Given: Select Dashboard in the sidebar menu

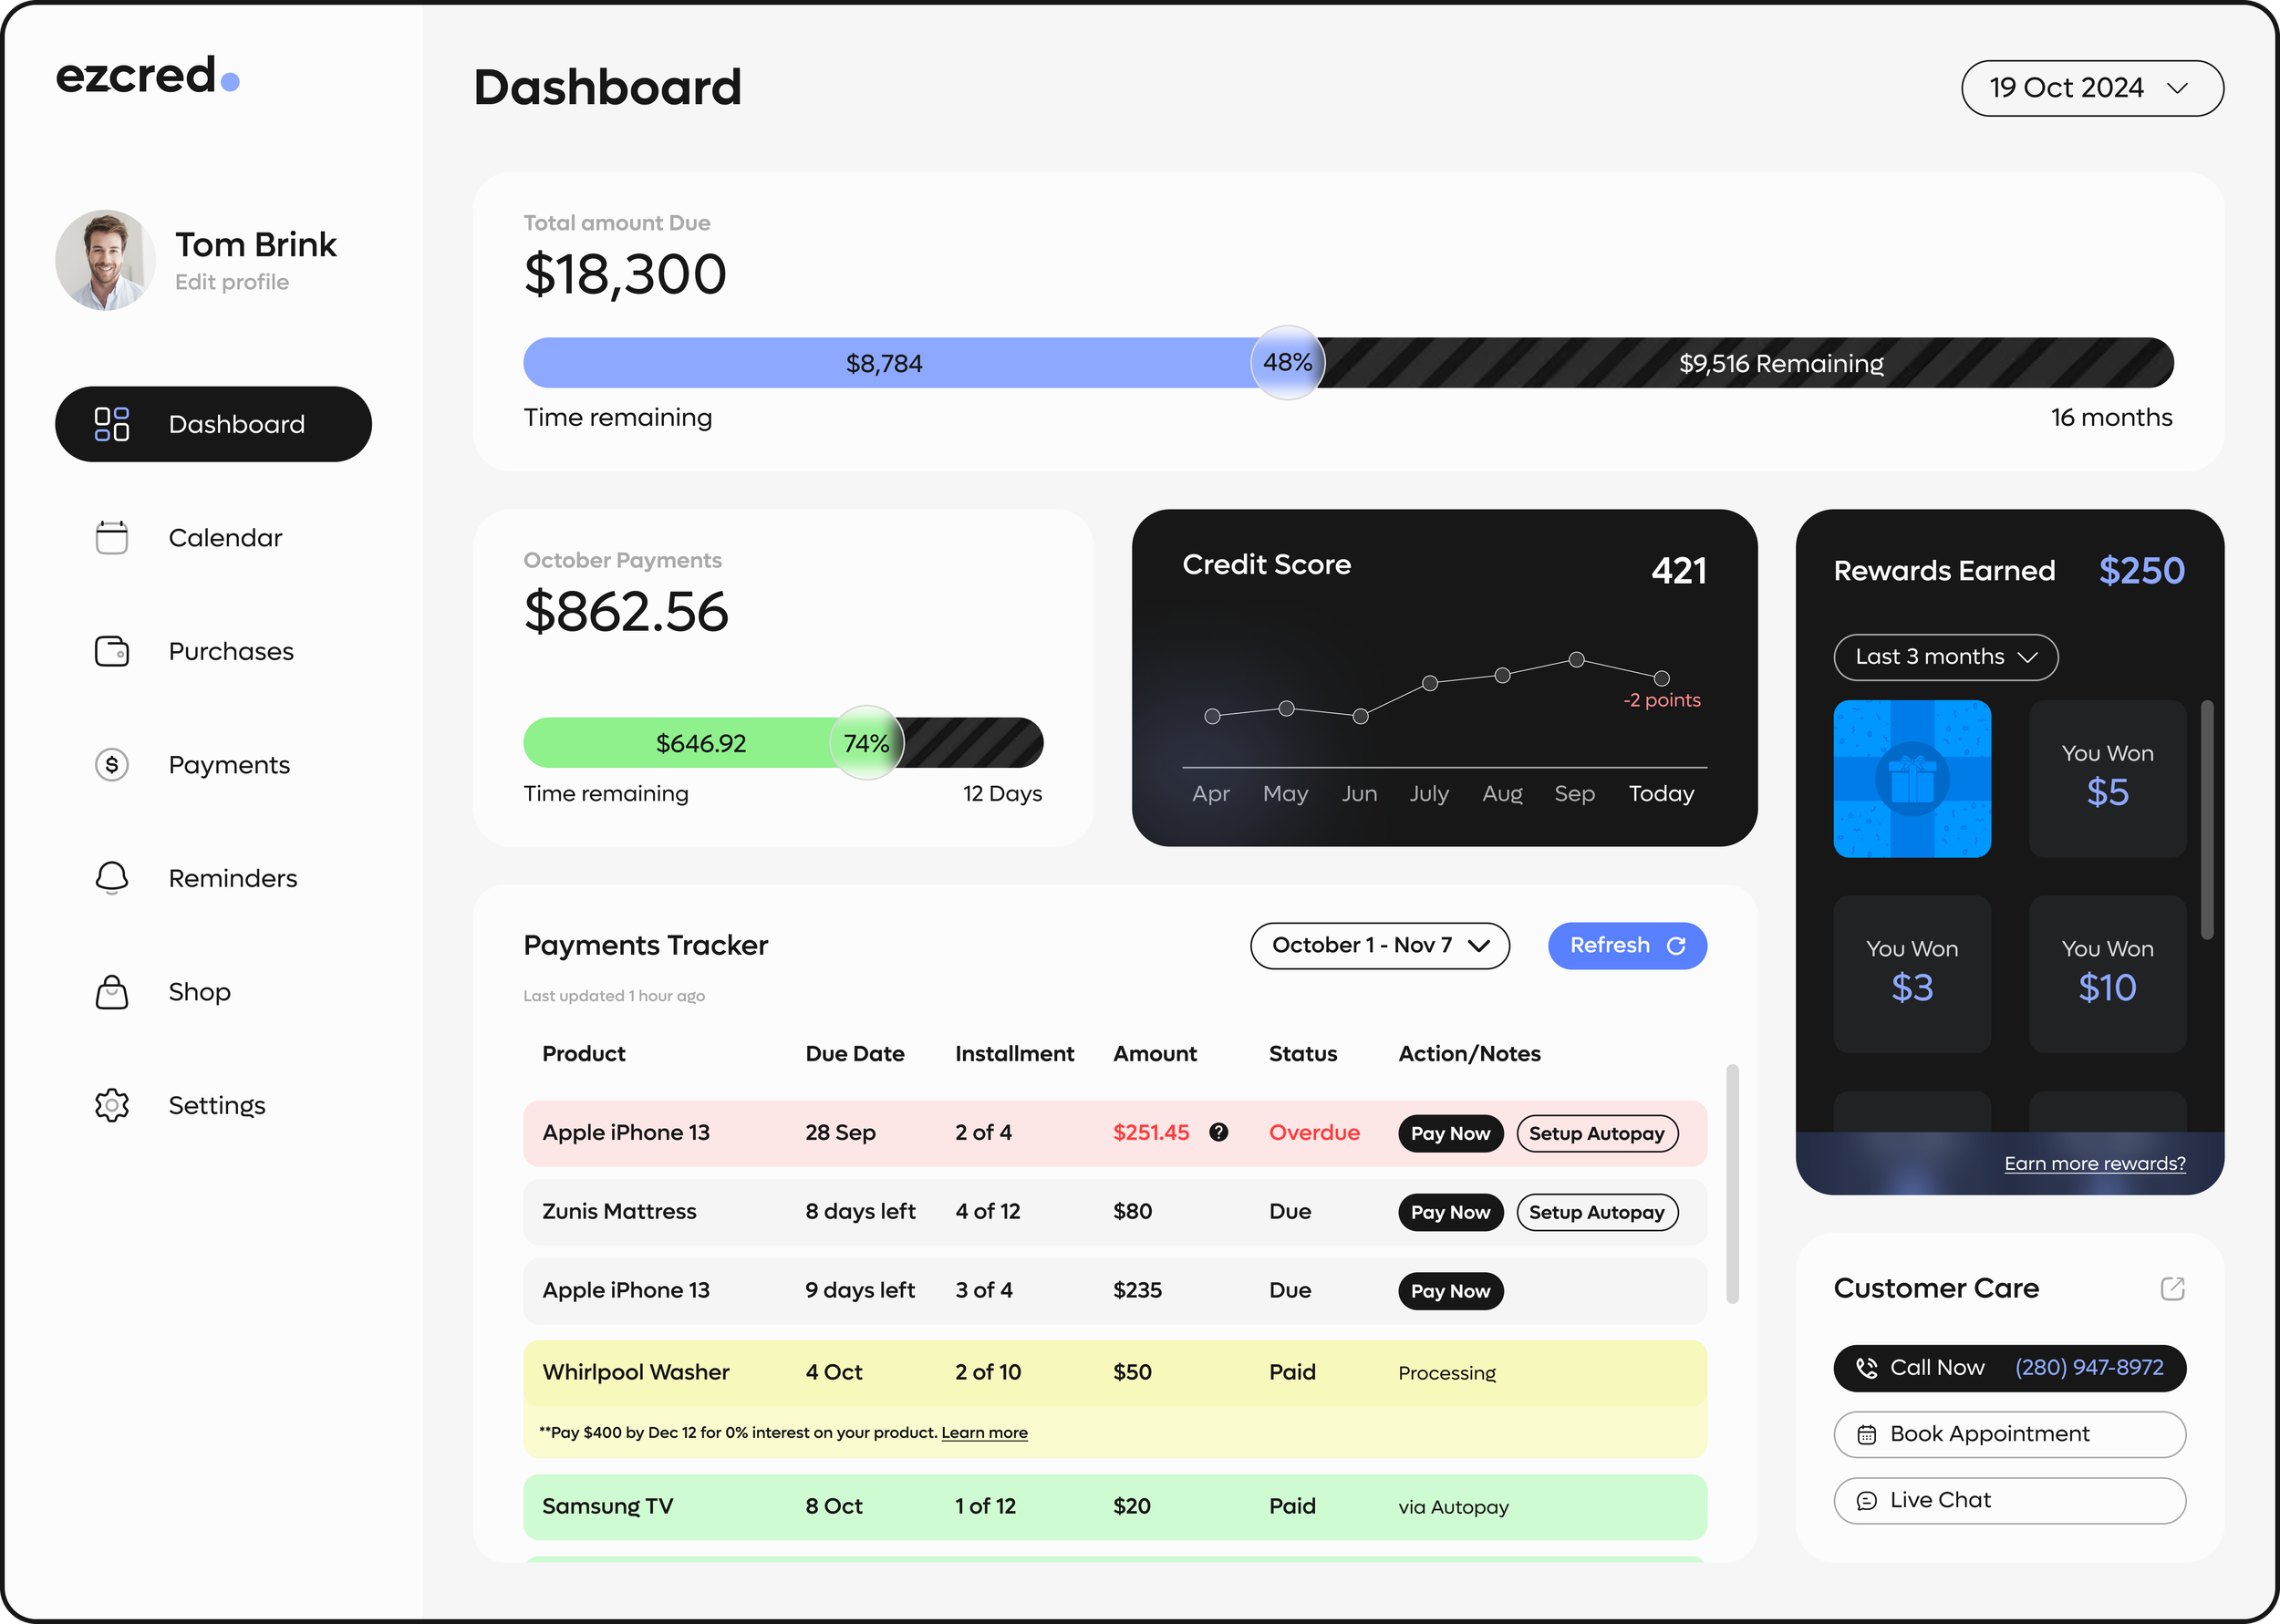Looking at the screenshot, I should click(x=213, y=424).
